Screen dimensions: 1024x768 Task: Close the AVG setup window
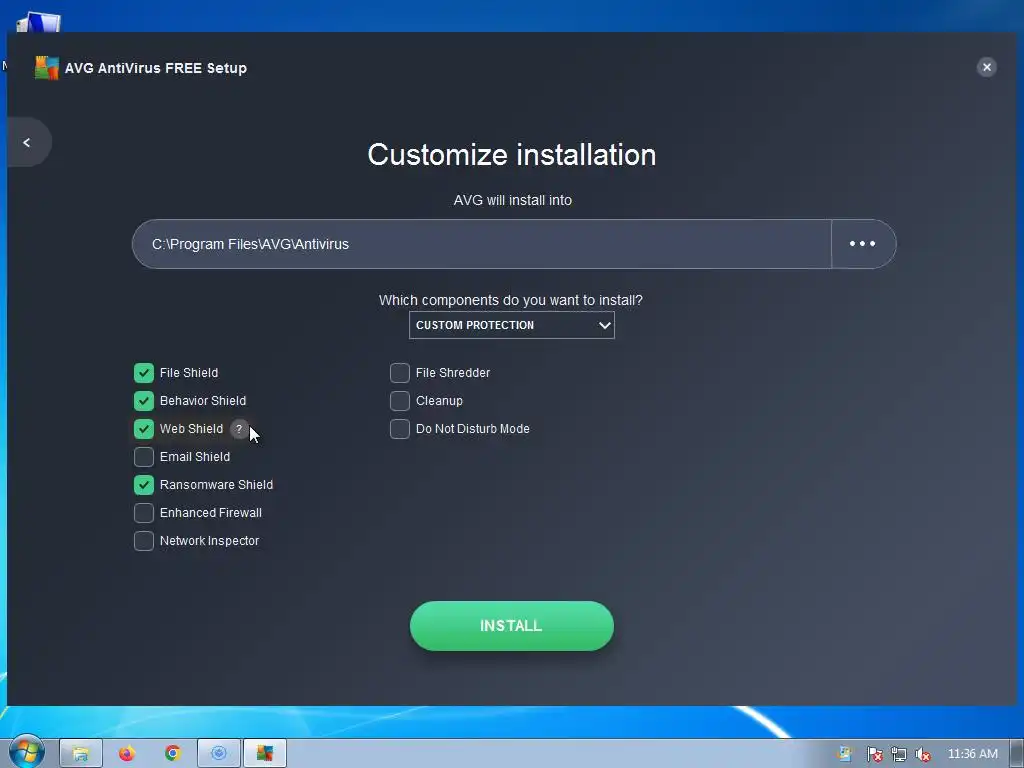[x=986, y=67]
